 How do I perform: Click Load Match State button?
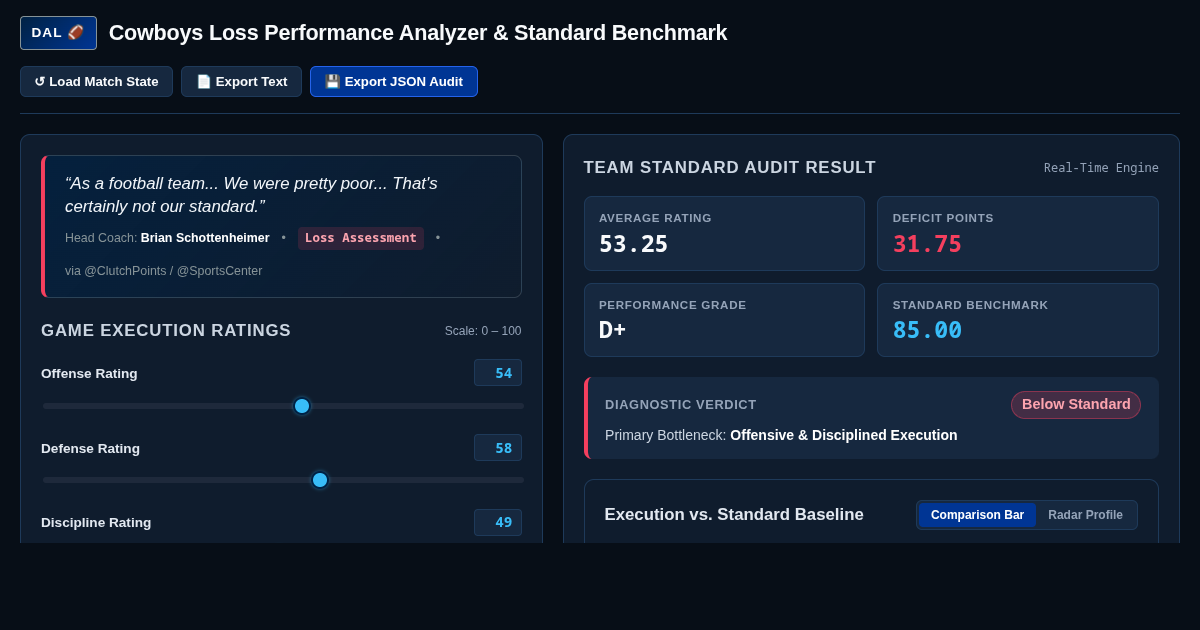(x=96, y=82)
